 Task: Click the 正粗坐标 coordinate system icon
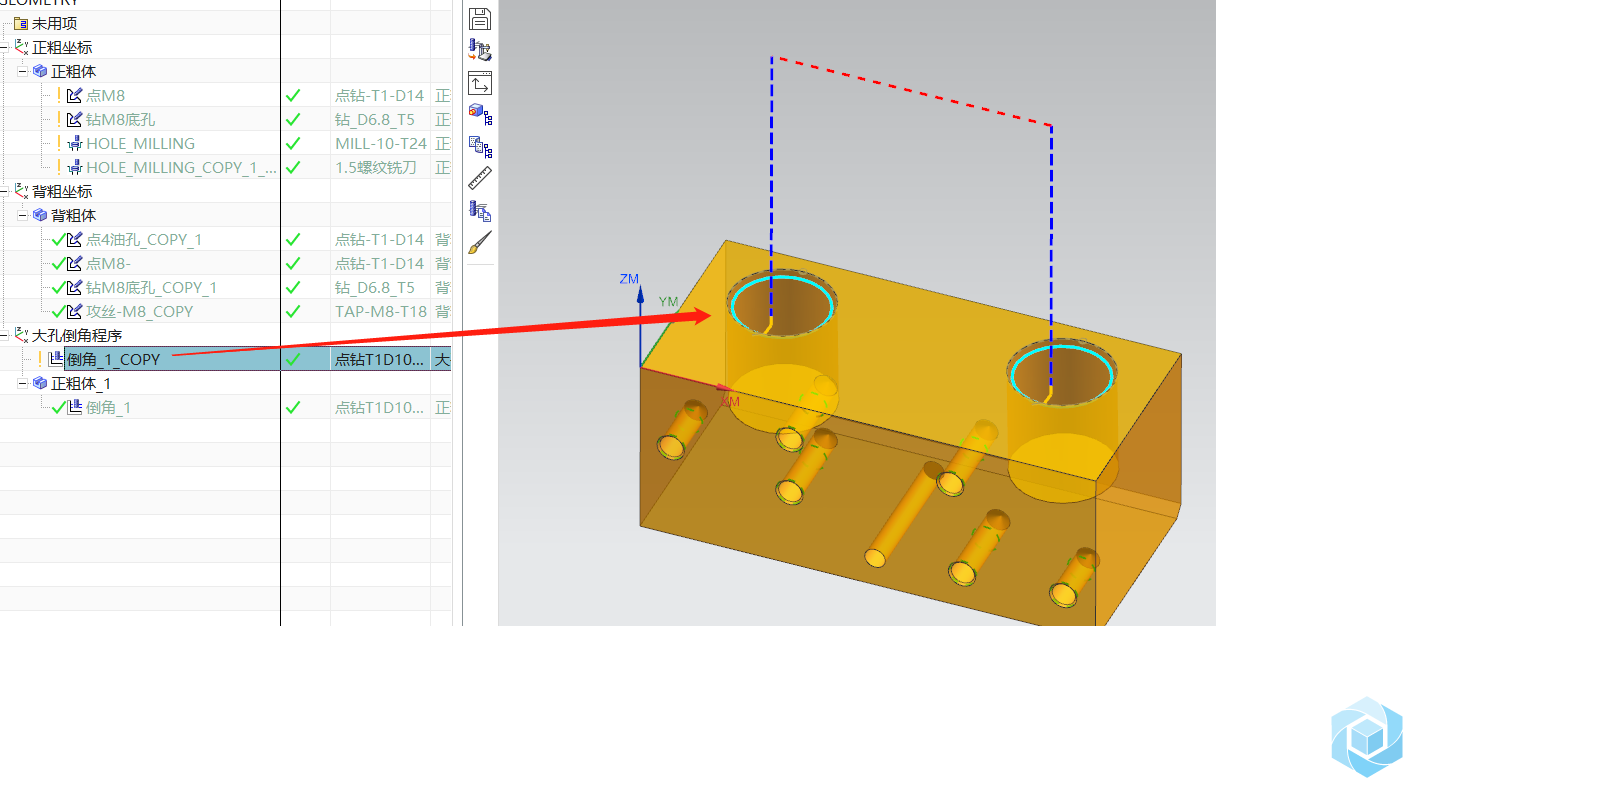pyautogui.click(x=21, y=47)
